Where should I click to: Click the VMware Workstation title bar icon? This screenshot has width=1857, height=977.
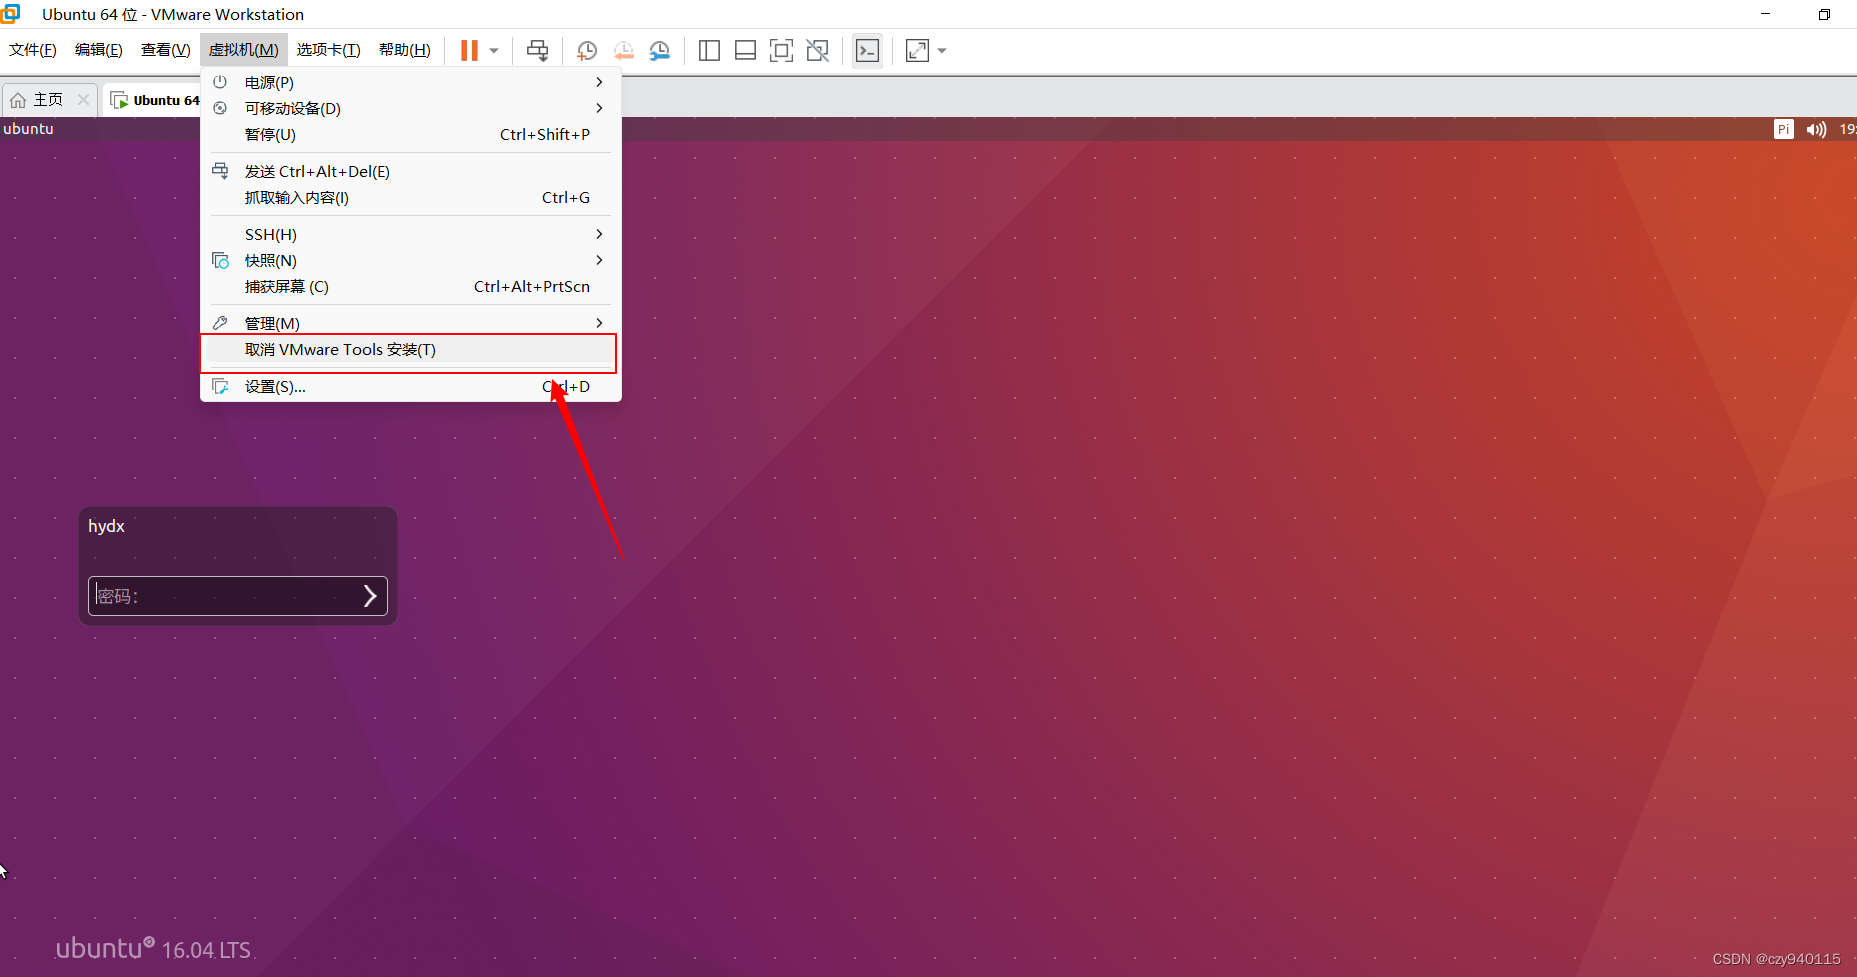[11, 14]
